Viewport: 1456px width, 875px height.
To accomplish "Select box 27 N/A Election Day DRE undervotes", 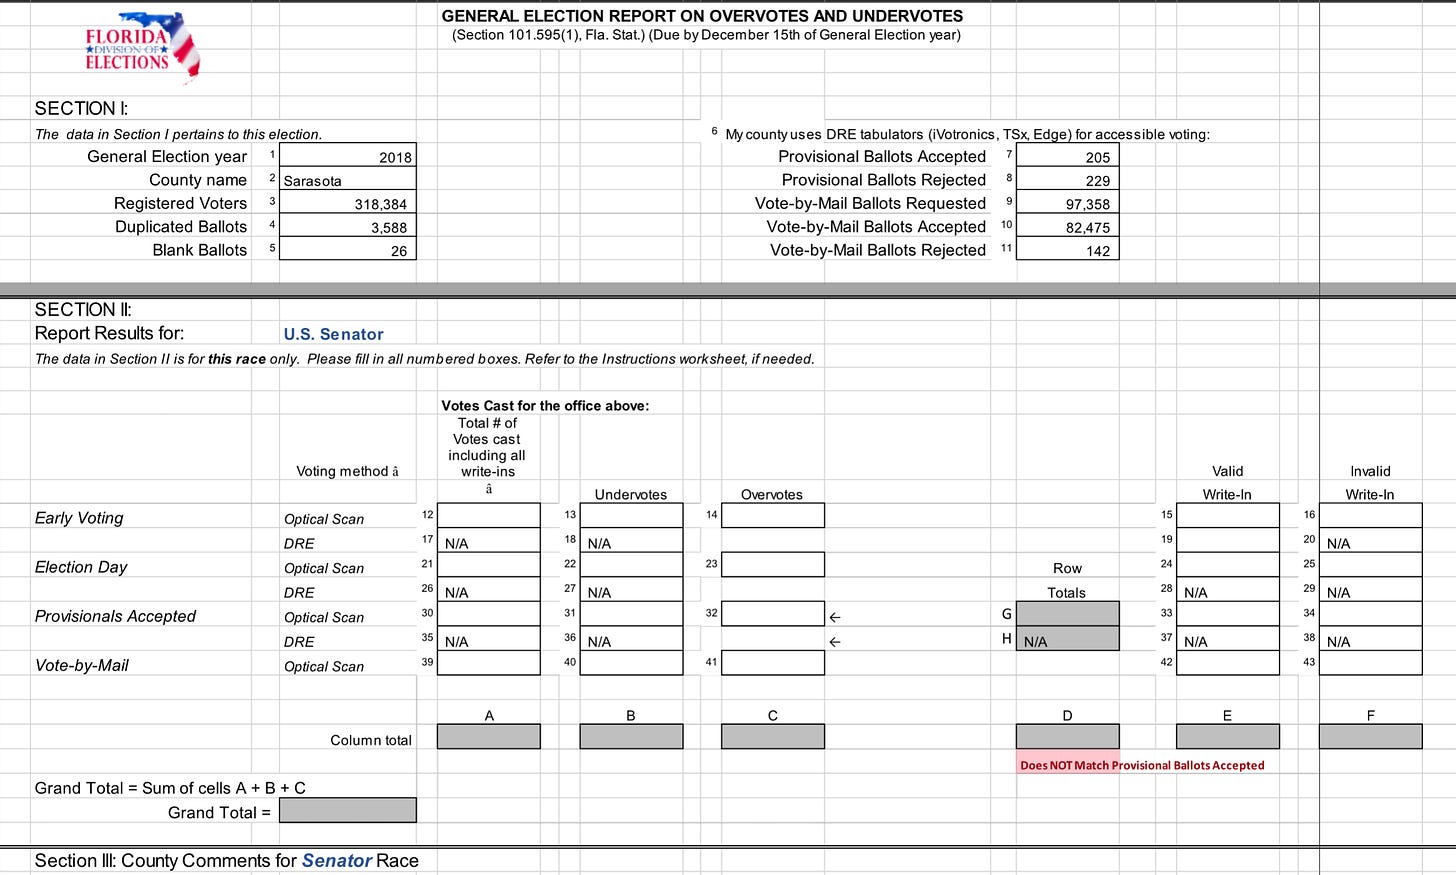I will click(x=631, y=589).
